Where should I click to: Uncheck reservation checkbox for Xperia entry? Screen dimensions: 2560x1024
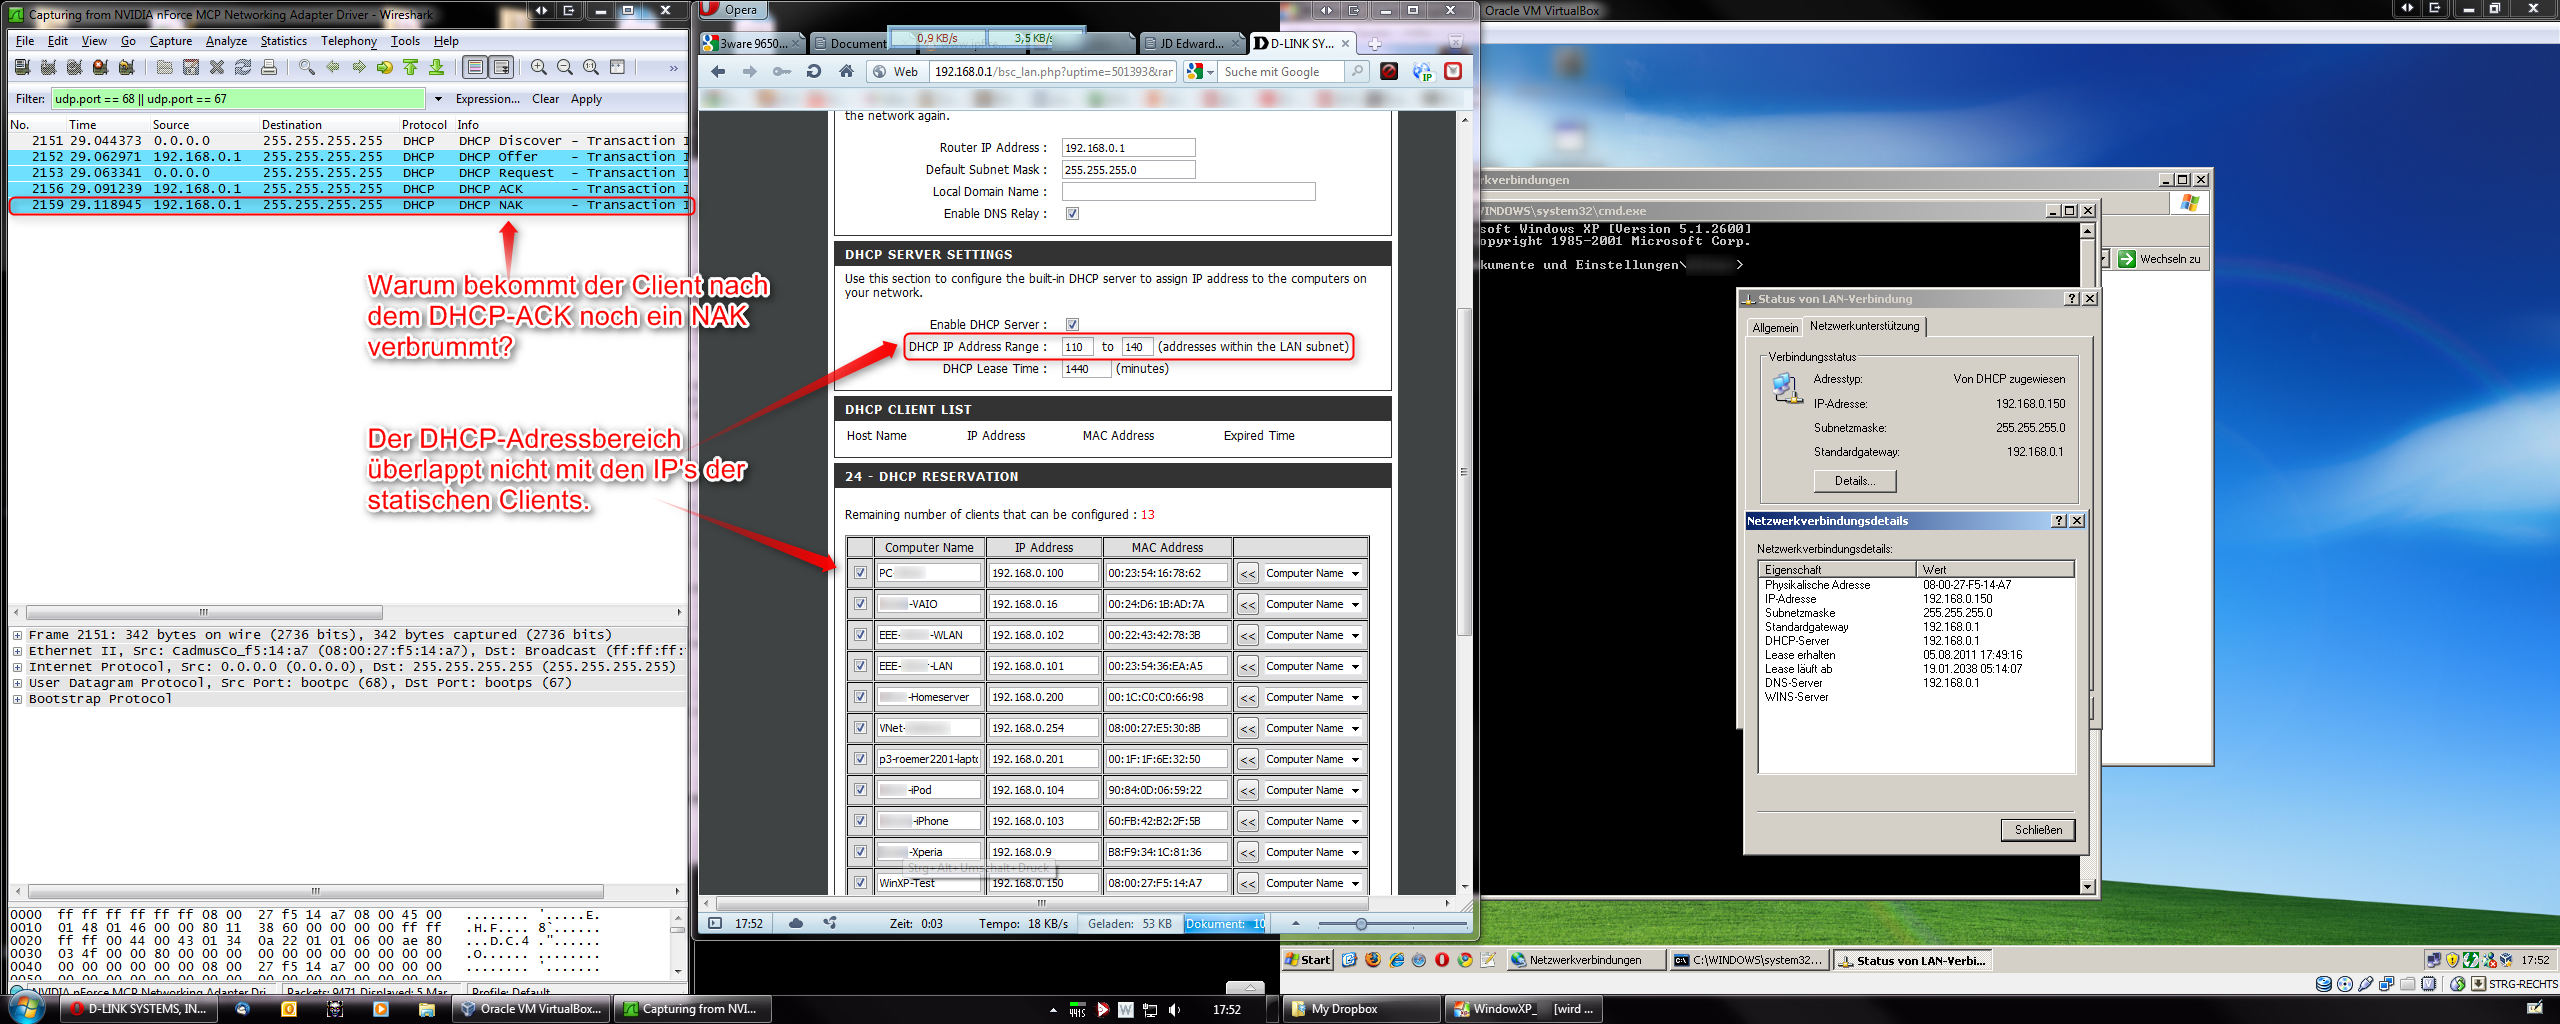tap(860, 852)
